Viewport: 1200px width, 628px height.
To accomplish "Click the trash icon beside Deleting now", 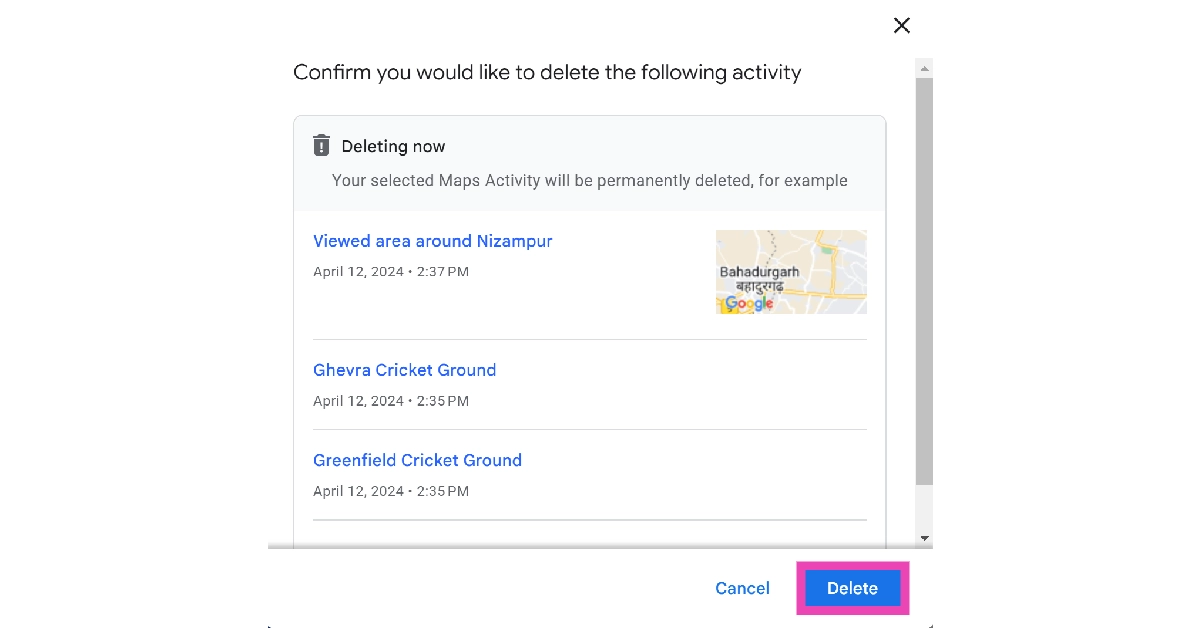I will [321, 146].
